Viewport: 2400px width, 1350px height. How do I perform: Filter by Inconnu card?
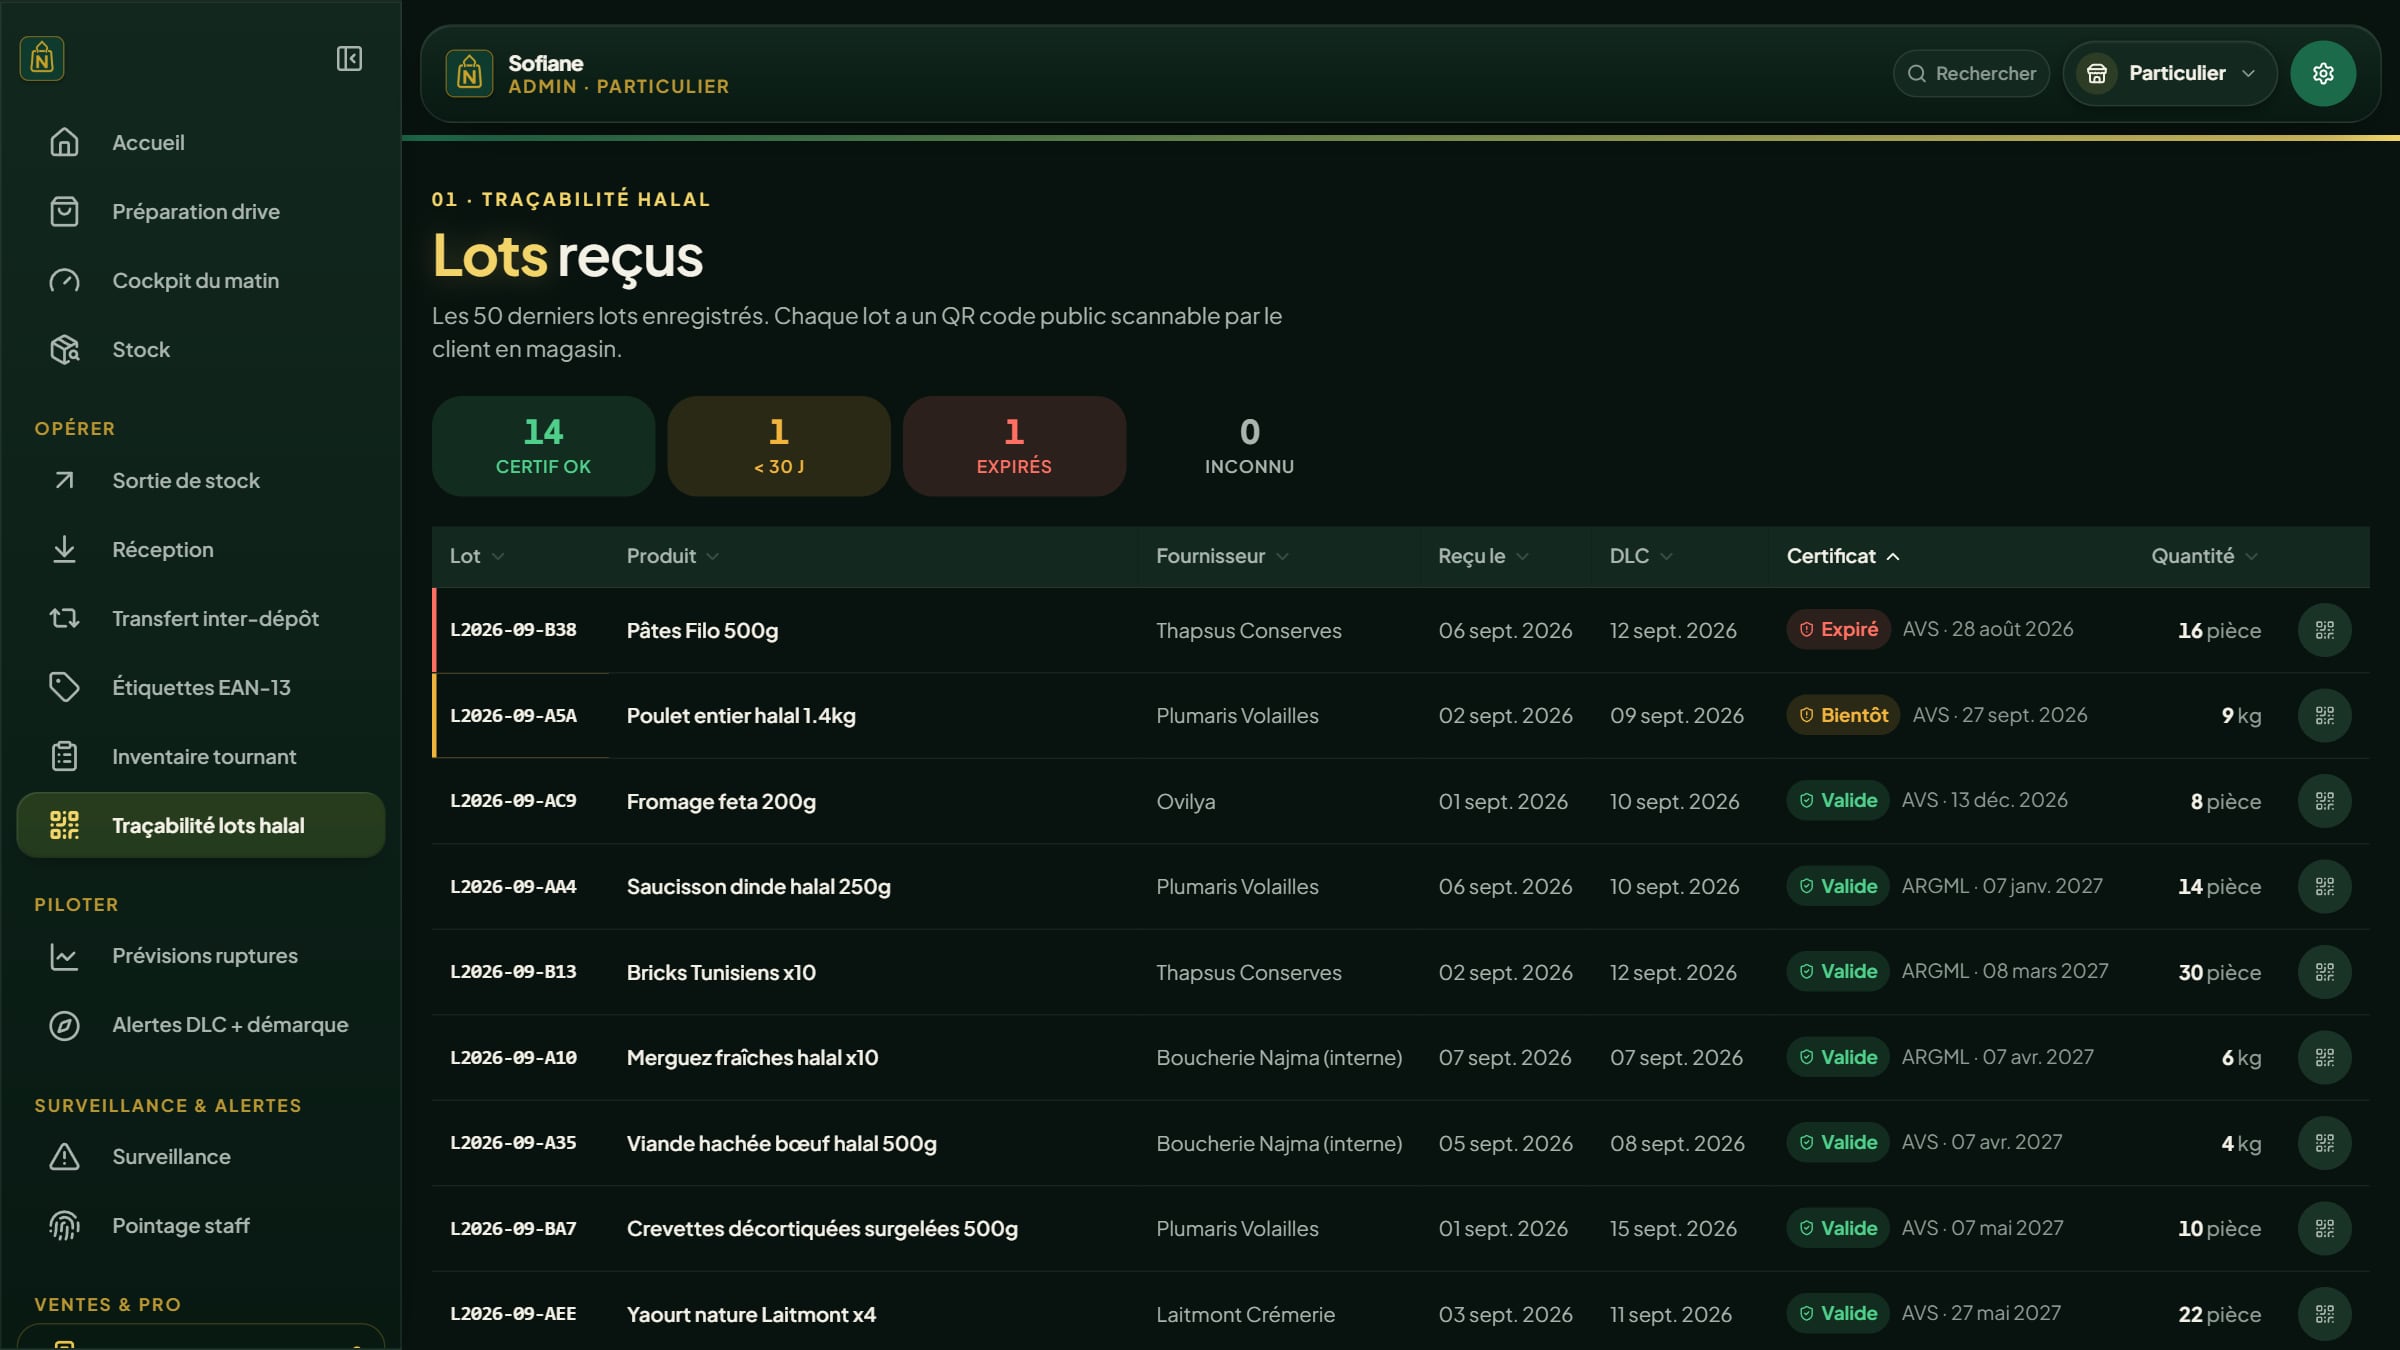[x=1249, y=446]
